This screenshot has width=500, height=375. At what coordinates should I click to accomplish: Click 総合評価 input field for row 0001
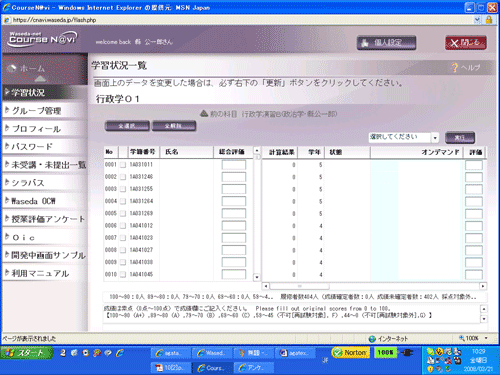tap(234, 165)
